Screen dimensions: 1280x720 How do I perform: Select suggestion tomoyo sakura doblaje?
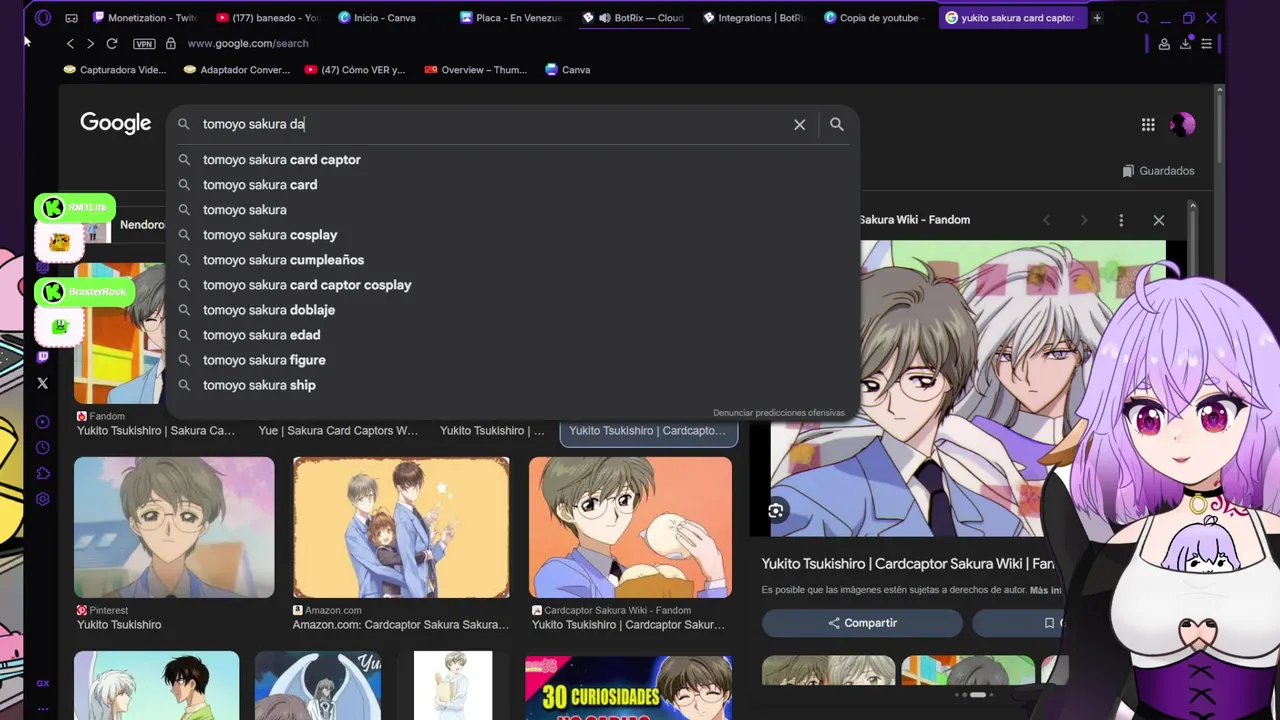pos(512,310)
